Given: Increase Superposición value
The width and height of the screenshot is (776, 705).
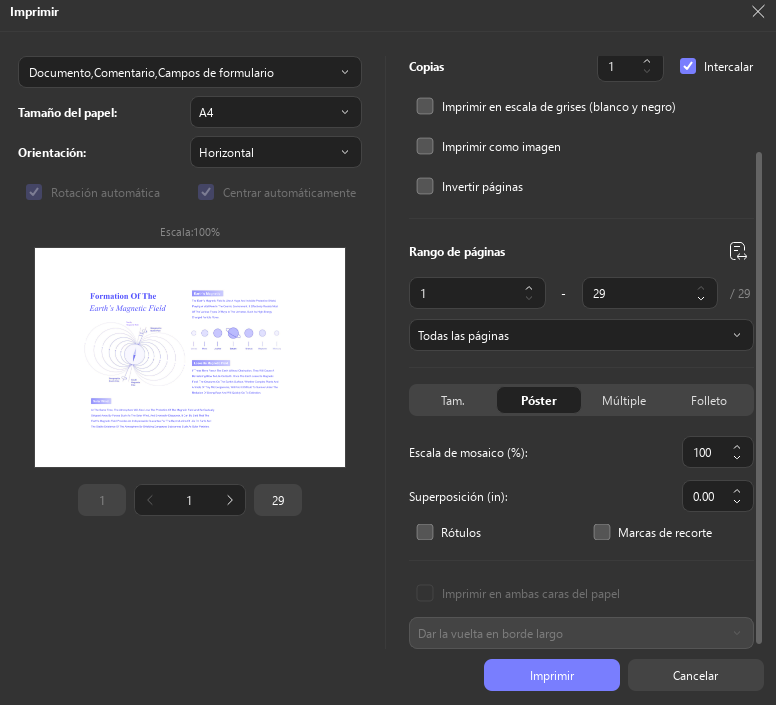Looking at the screenshot, I should (736, 491).
